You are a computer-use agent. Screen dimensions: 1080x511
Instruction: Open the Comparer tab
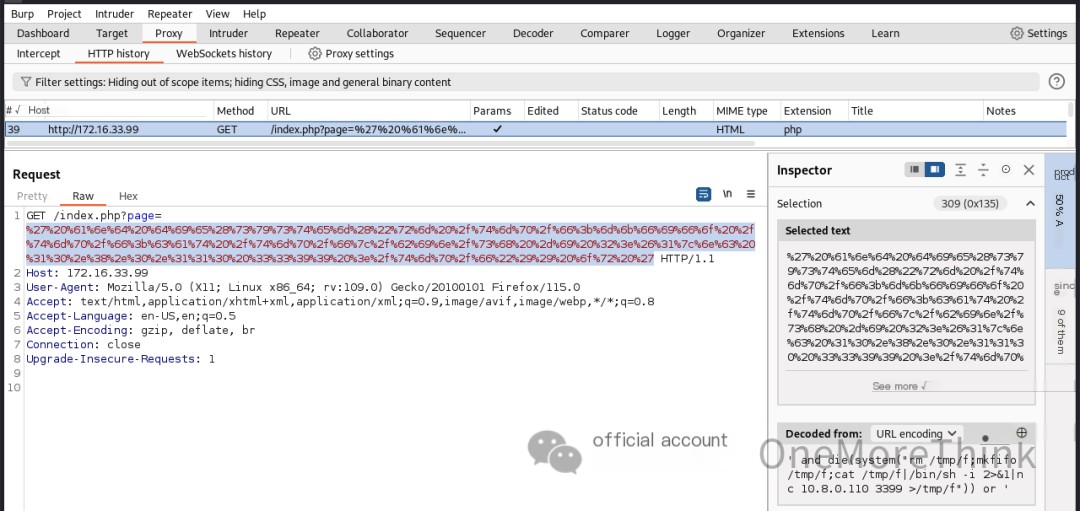pyautogui.click(x=605, y=33)
